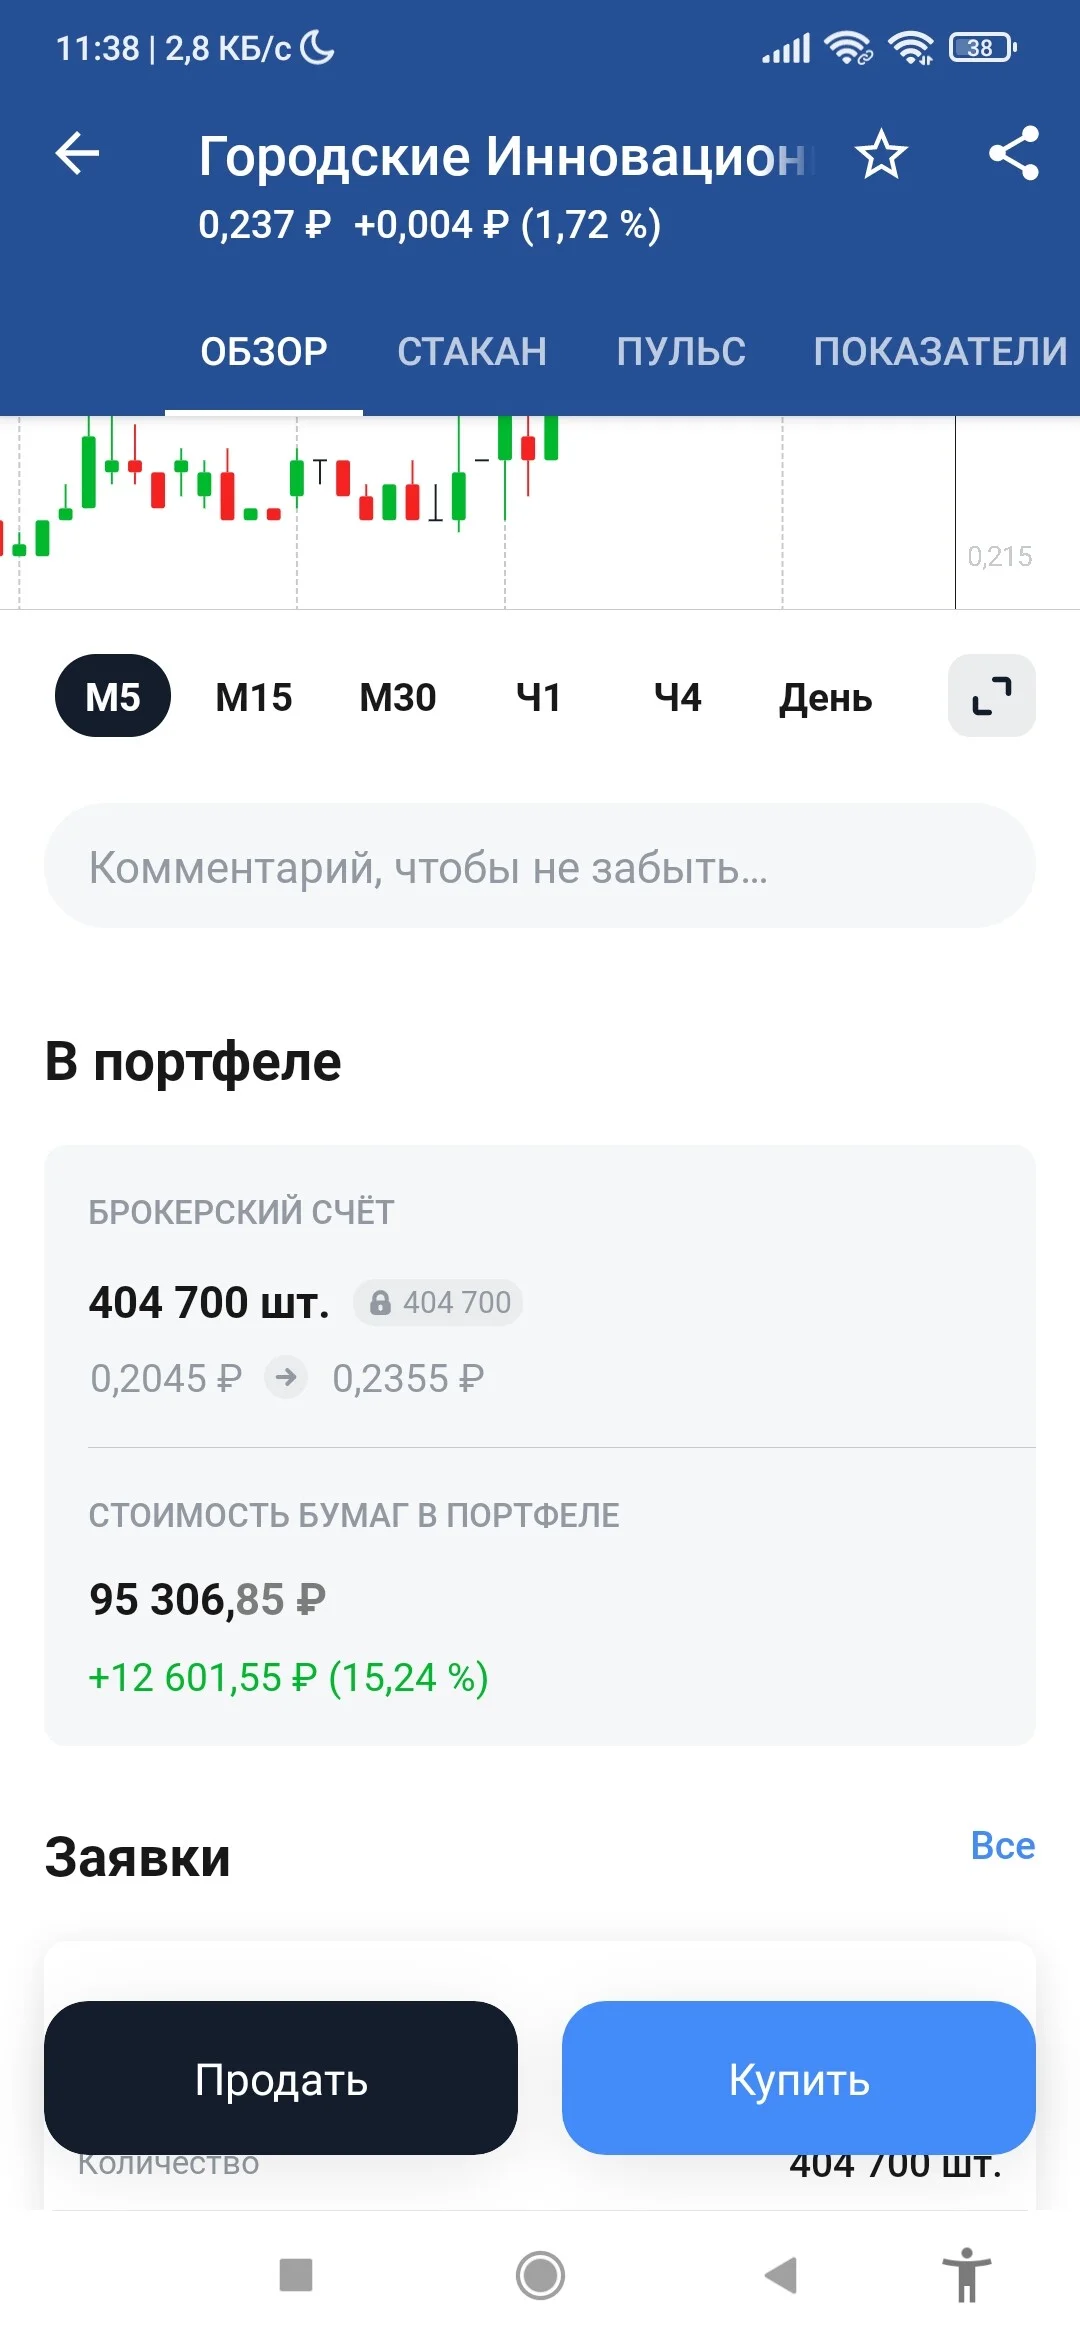Switch chart to M15 interval

pos(254,697)
